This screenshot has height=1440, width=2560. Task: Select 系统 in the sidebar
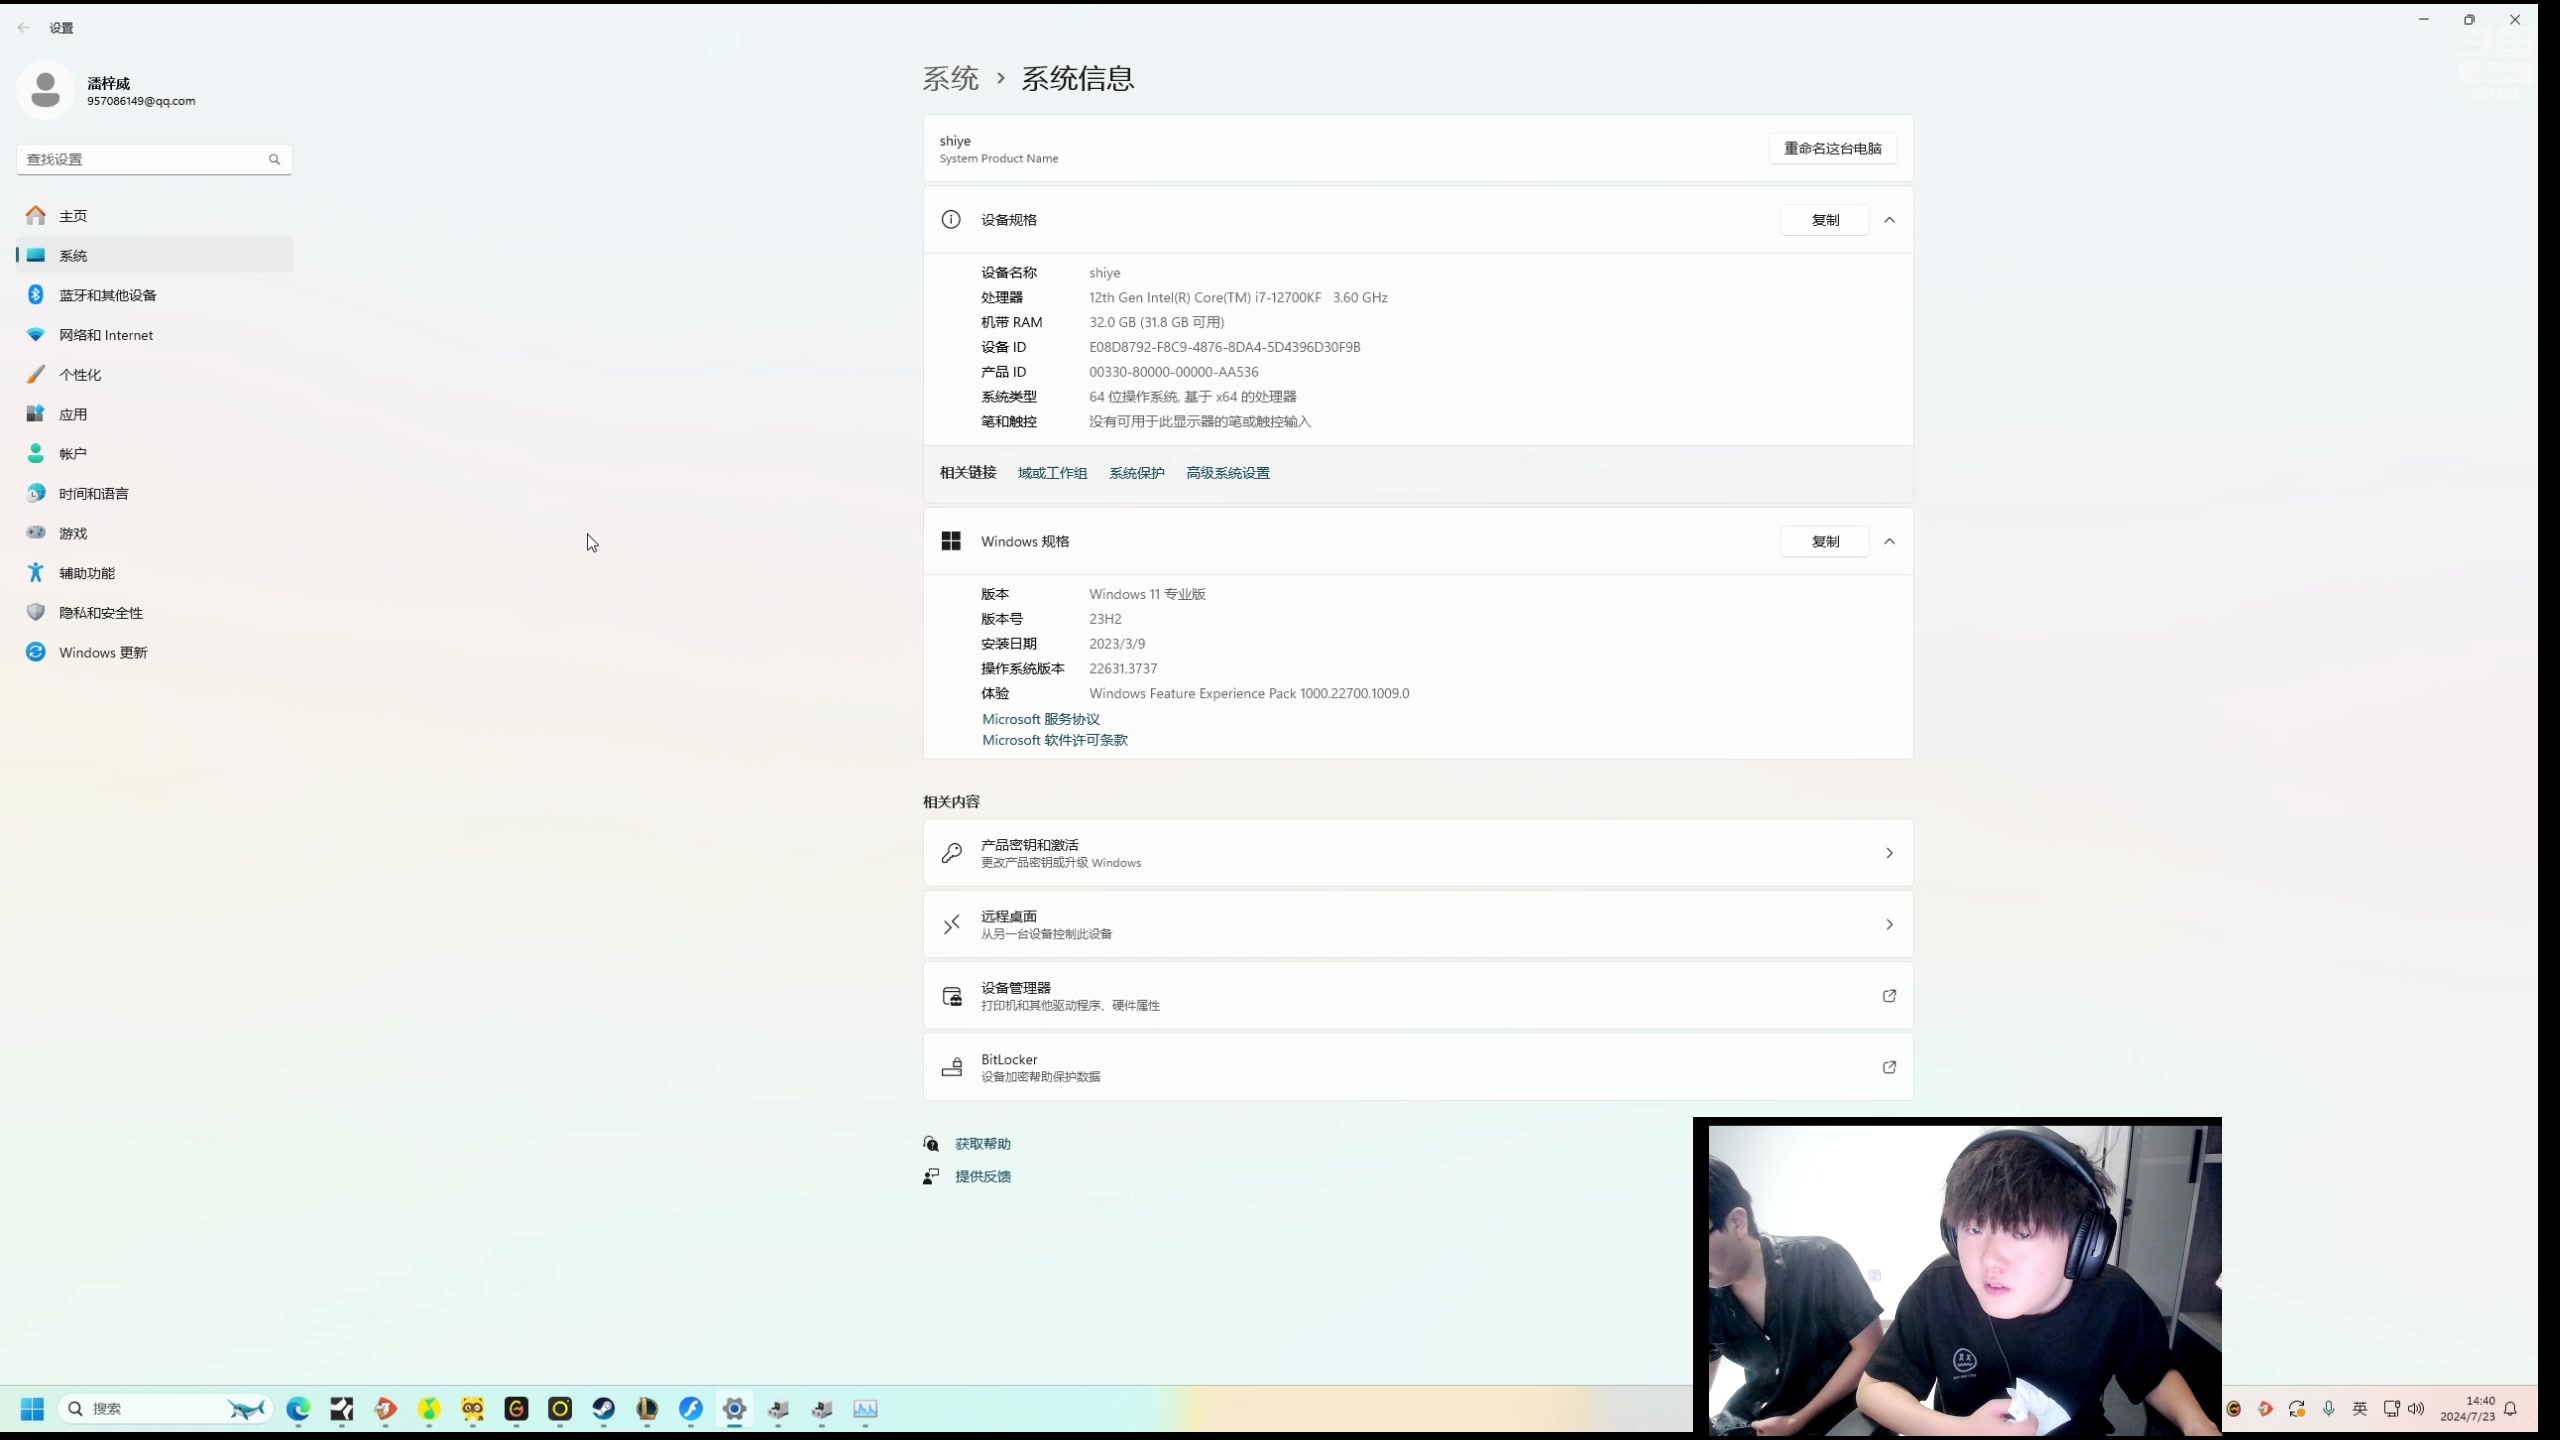(154, 255)
